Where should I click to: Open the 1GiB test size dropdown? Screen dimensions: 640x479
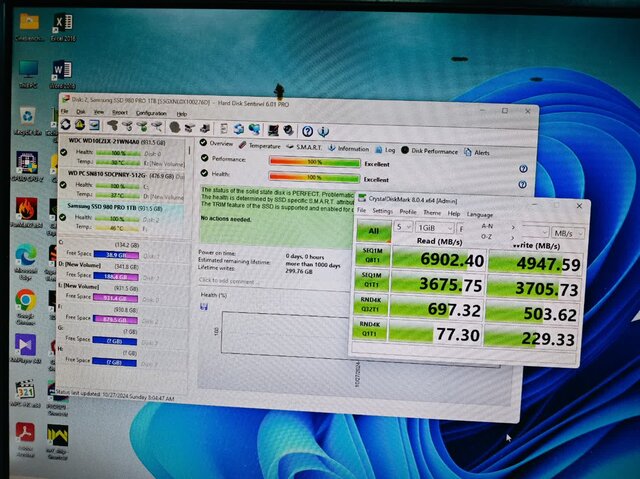point(436,228)
